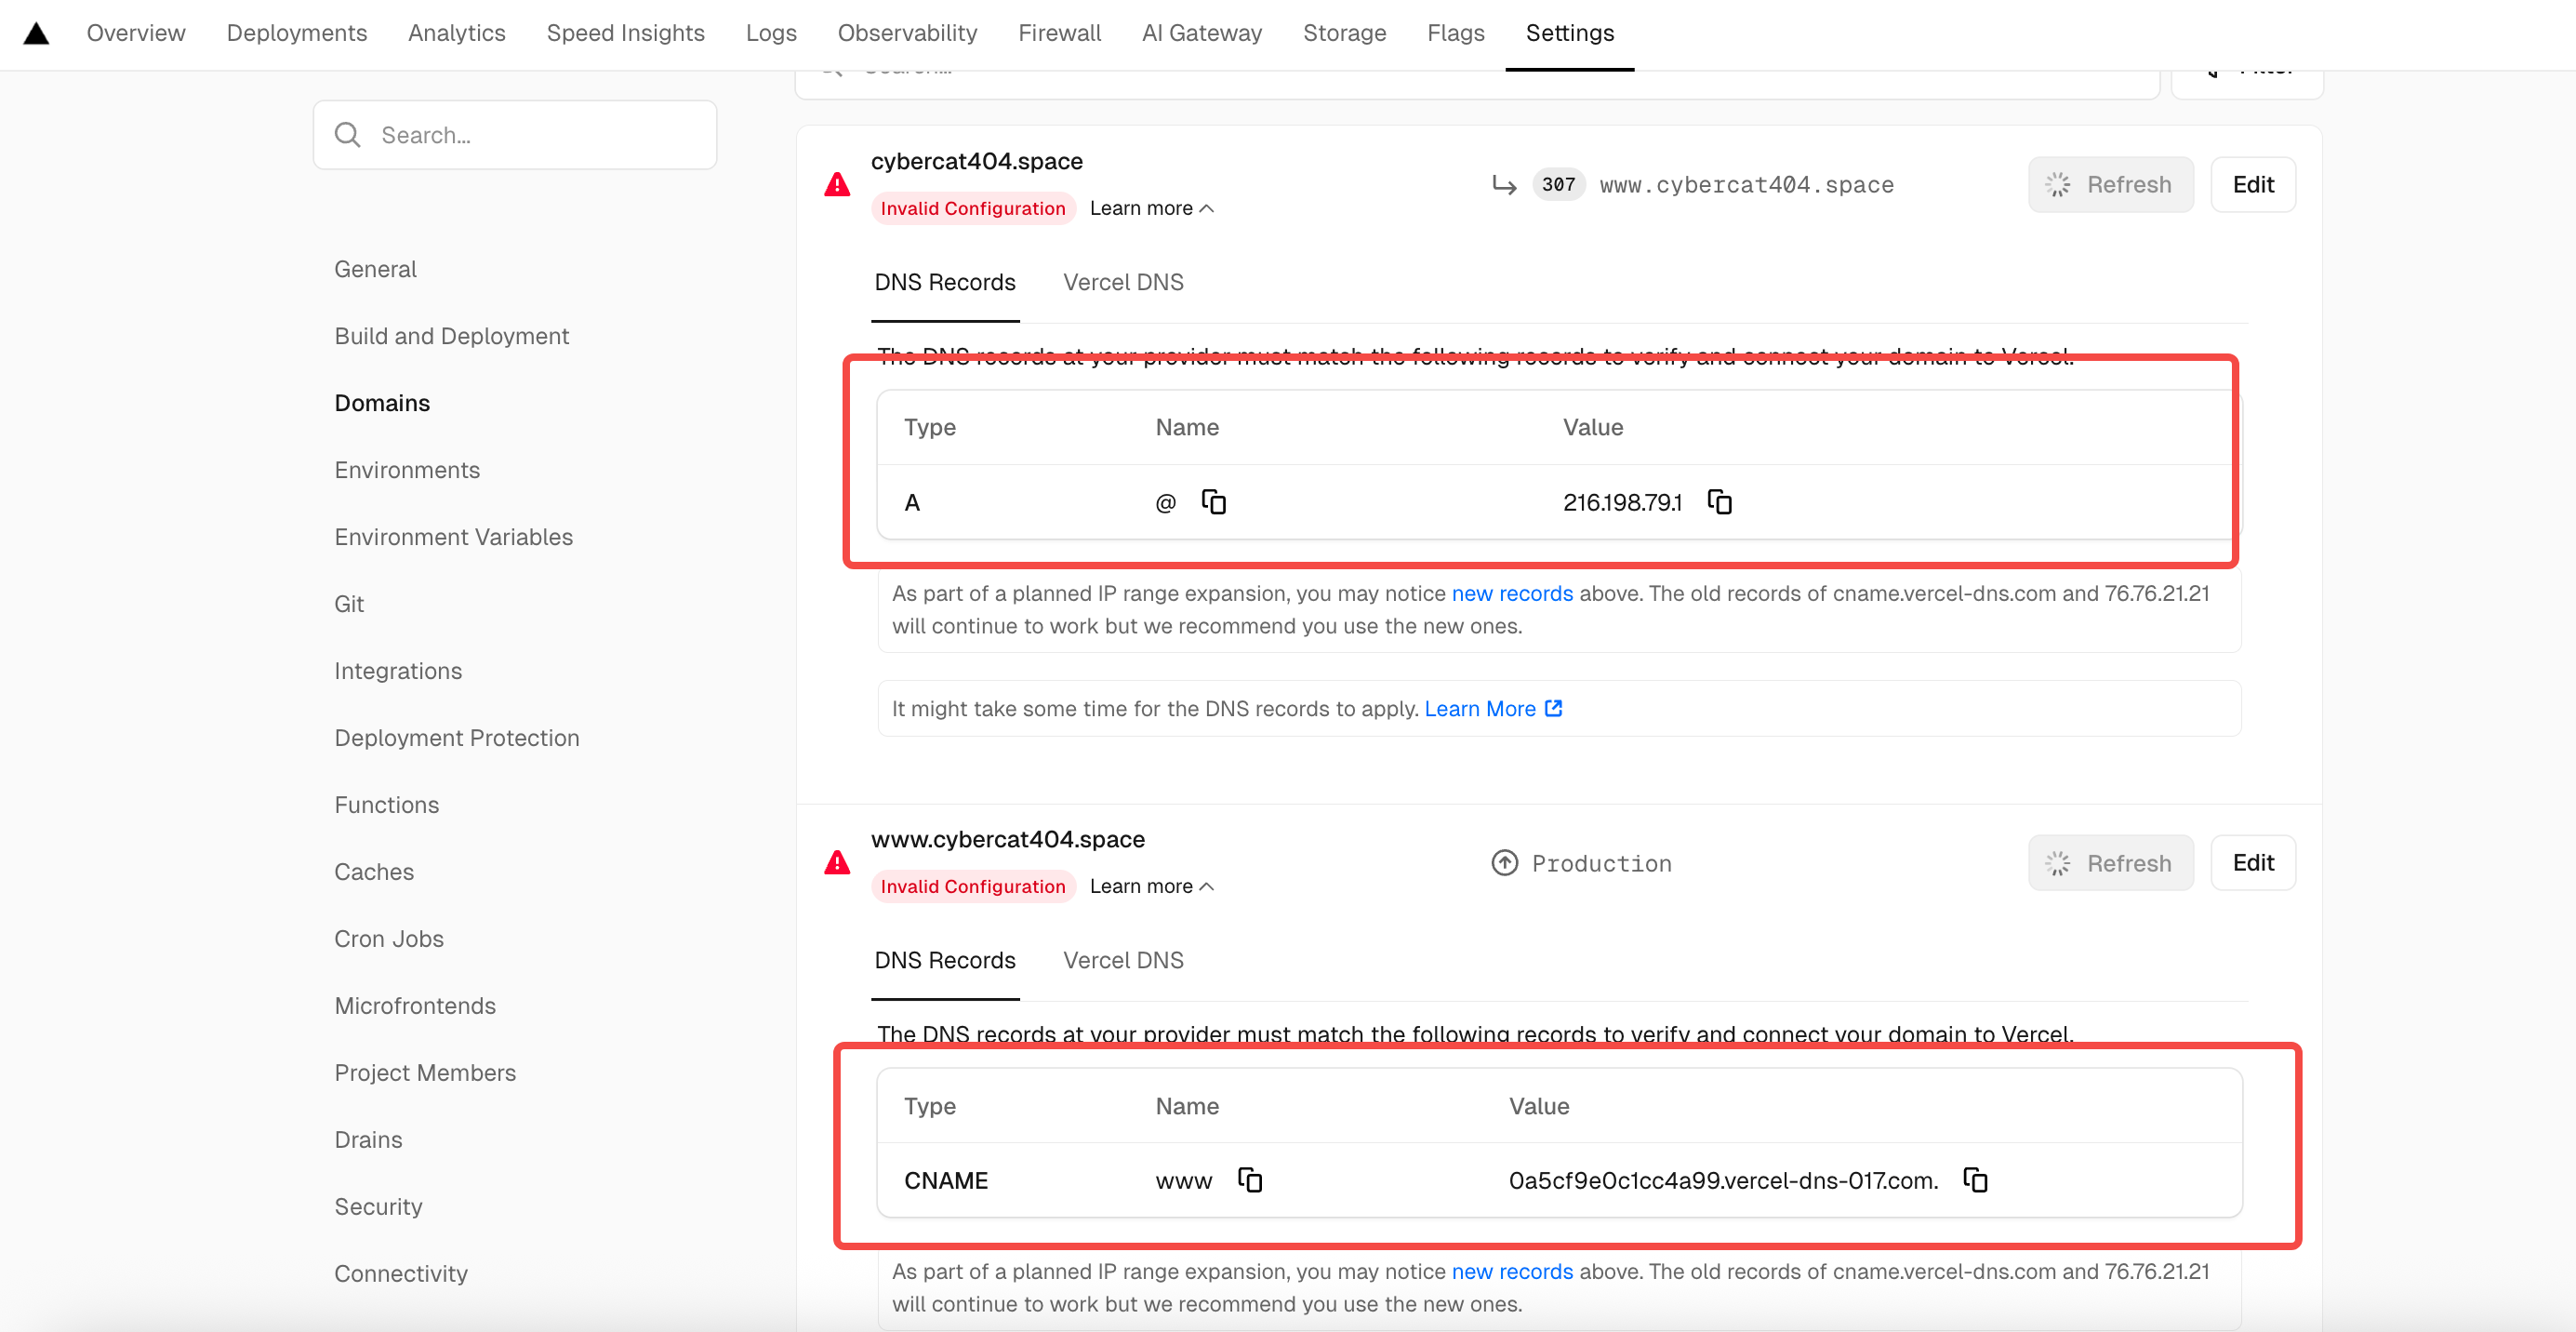Screen dimensions: 2576x1332
Task: Open the Learn More external link
Action: pos(1493,709)
